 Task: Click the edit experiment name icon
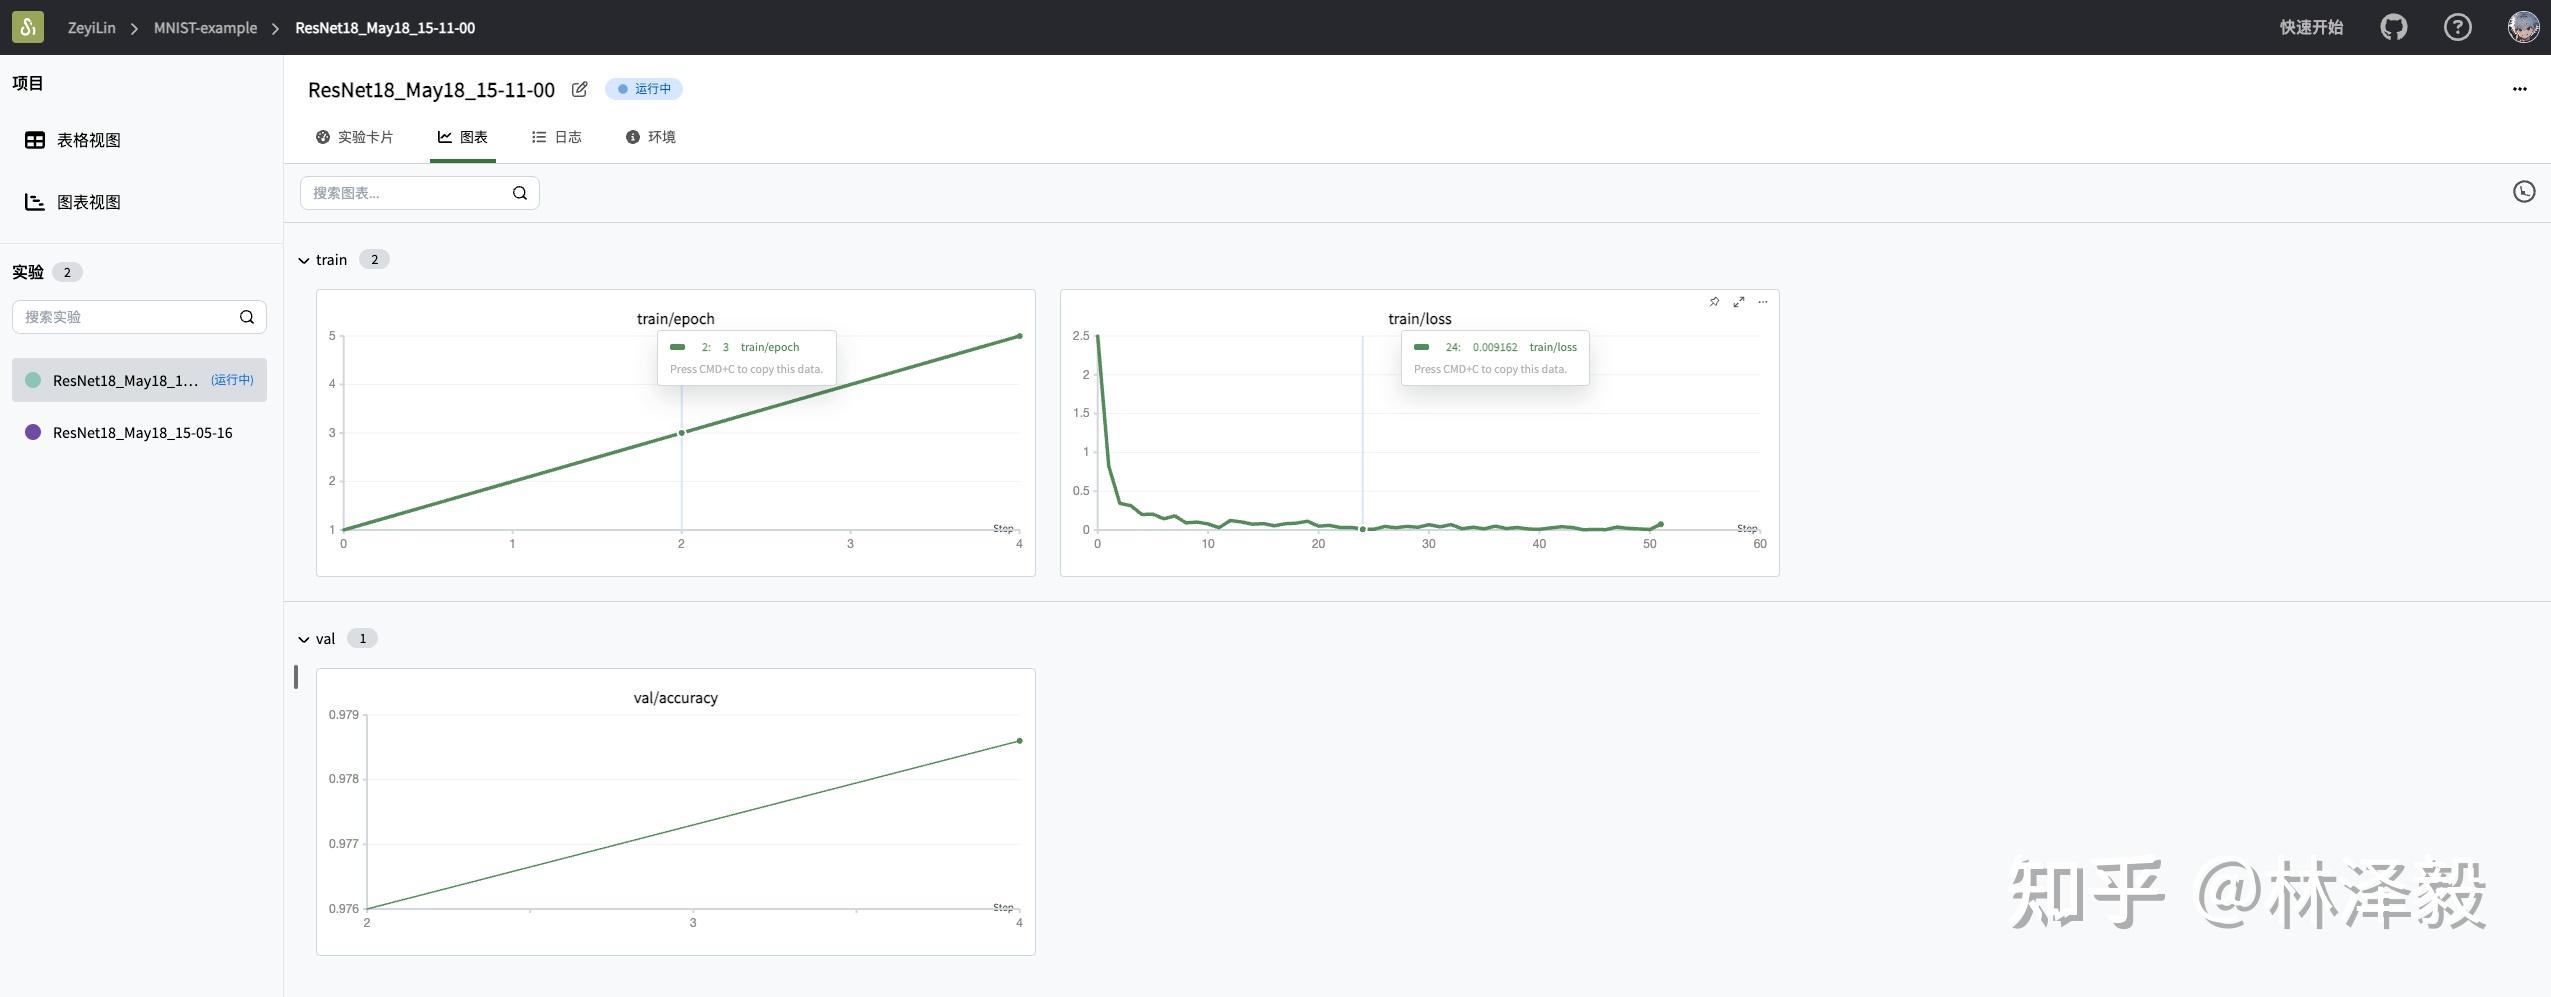pos(579,90)
